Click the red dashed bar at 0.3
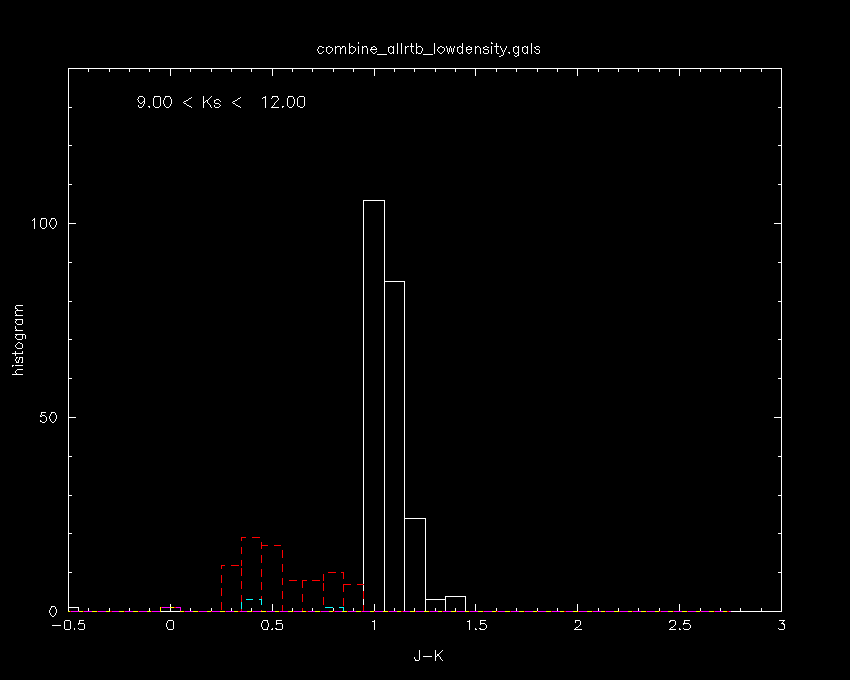Viewport: 850px width, 680px height. (x=231, y=588)
